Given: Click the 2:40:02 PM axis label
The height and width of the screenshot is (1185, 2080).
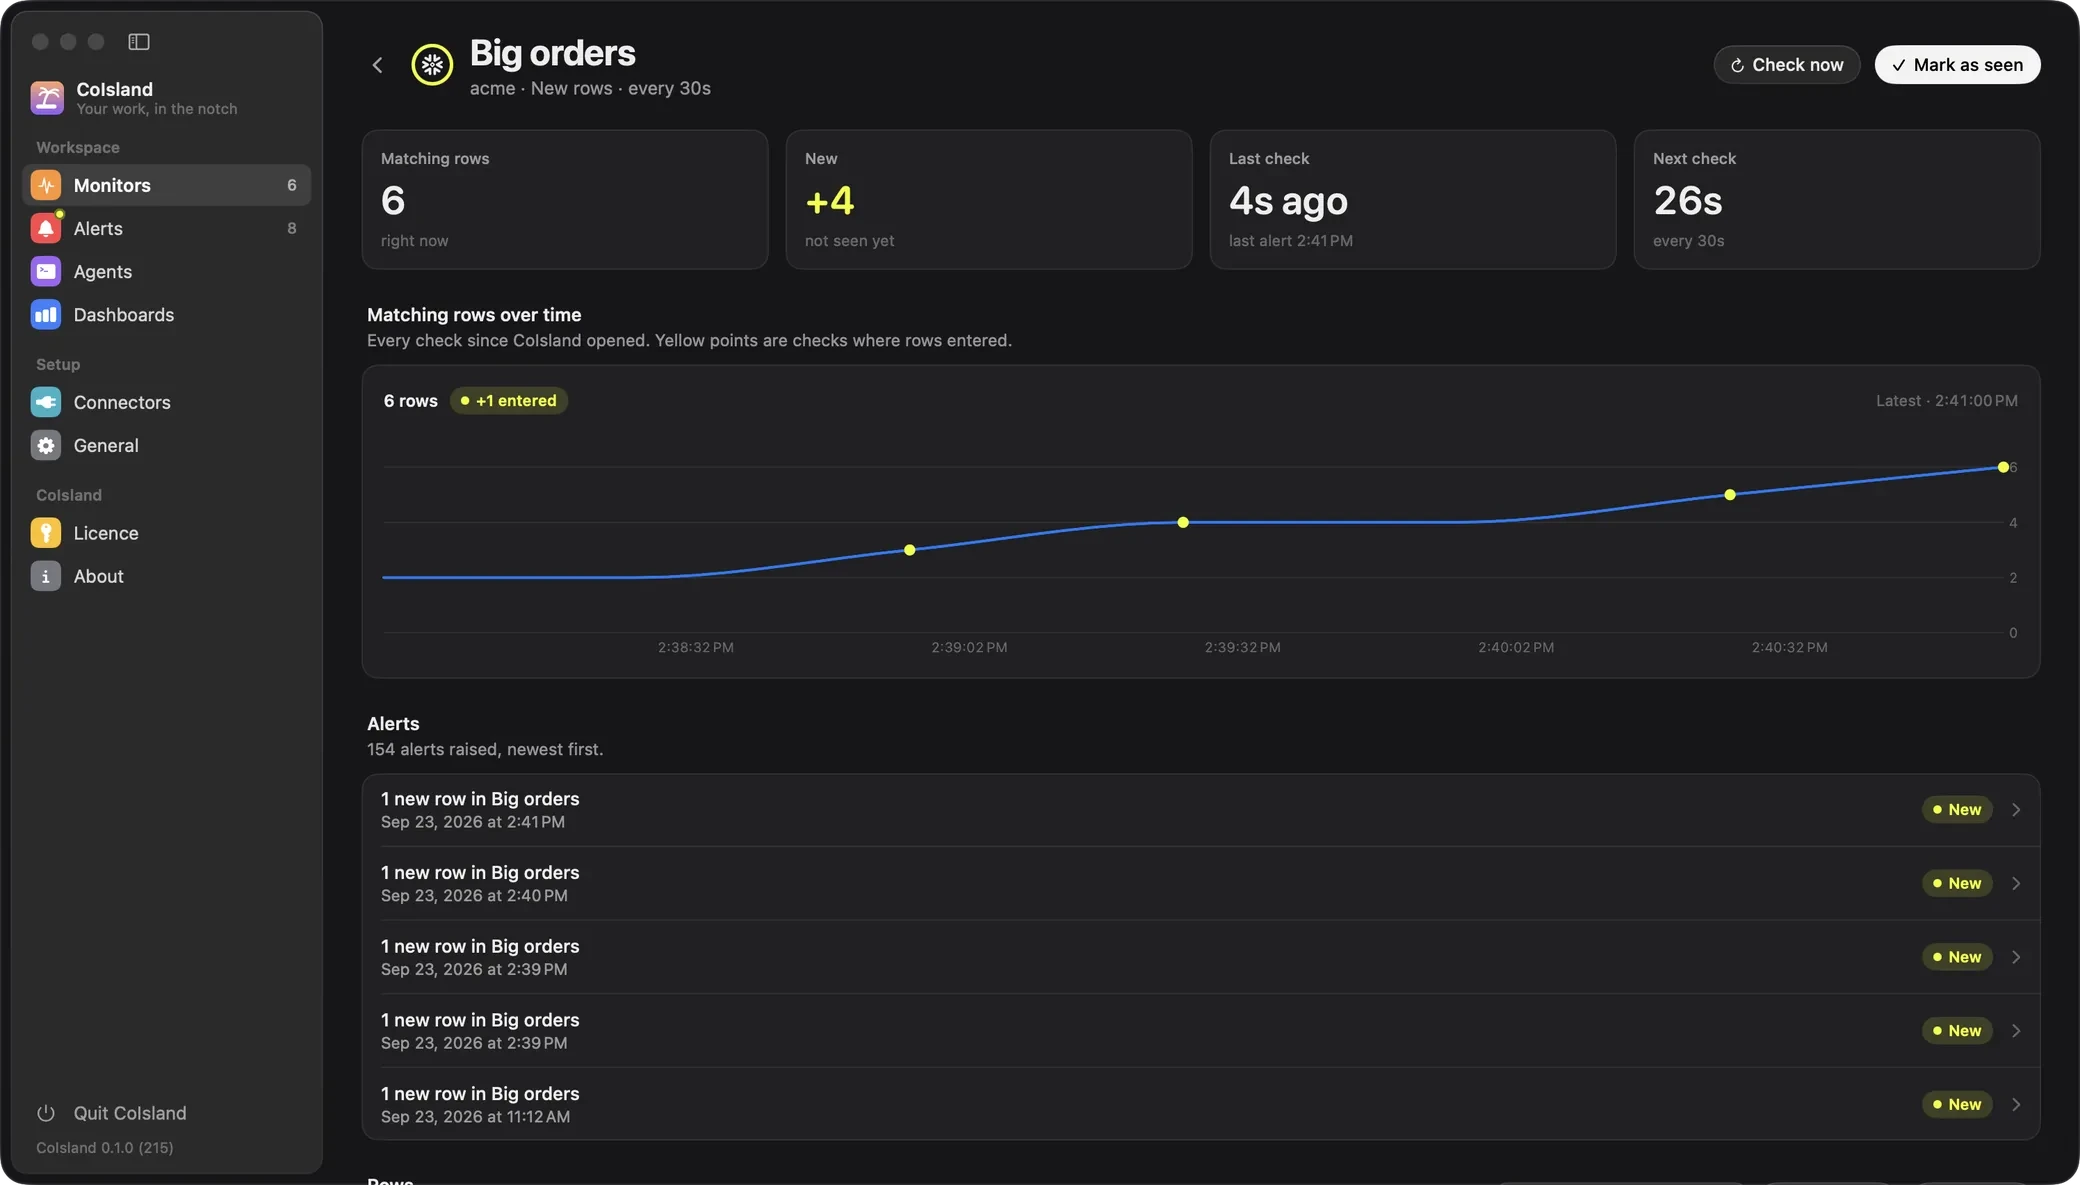Looking at the screenshot, I should (x=1516, y=648).
